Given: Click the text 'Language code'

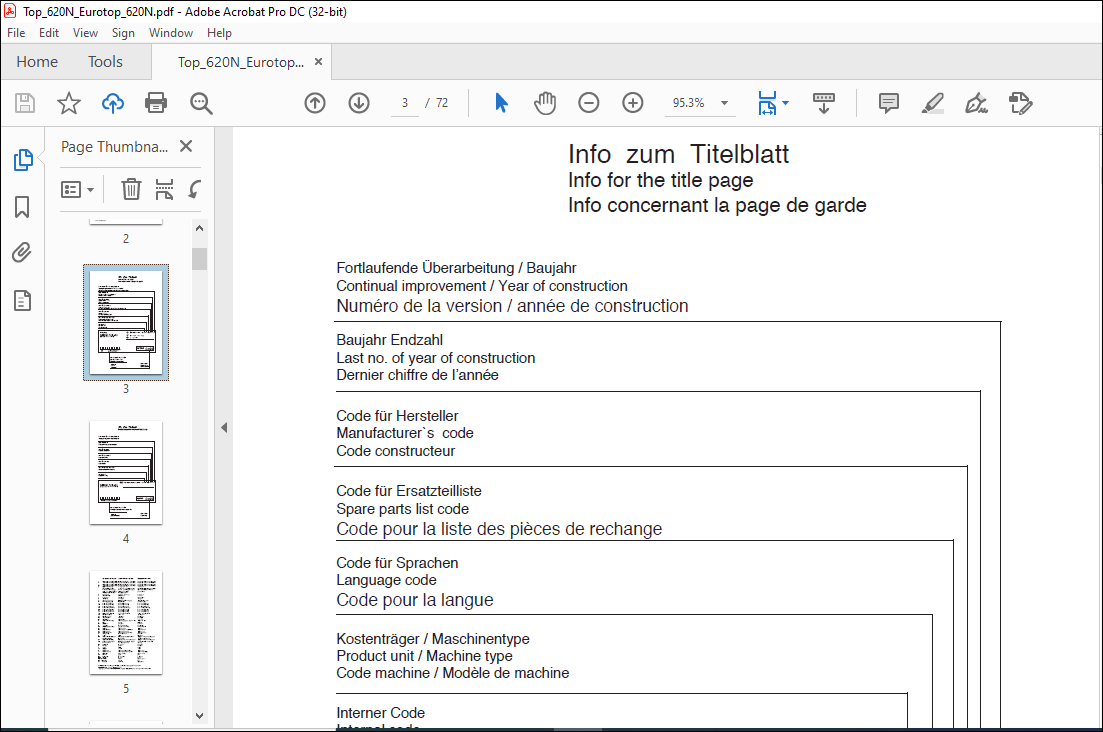Looking at the screenshot, I should pyautogui.click(x=386, y=580).
